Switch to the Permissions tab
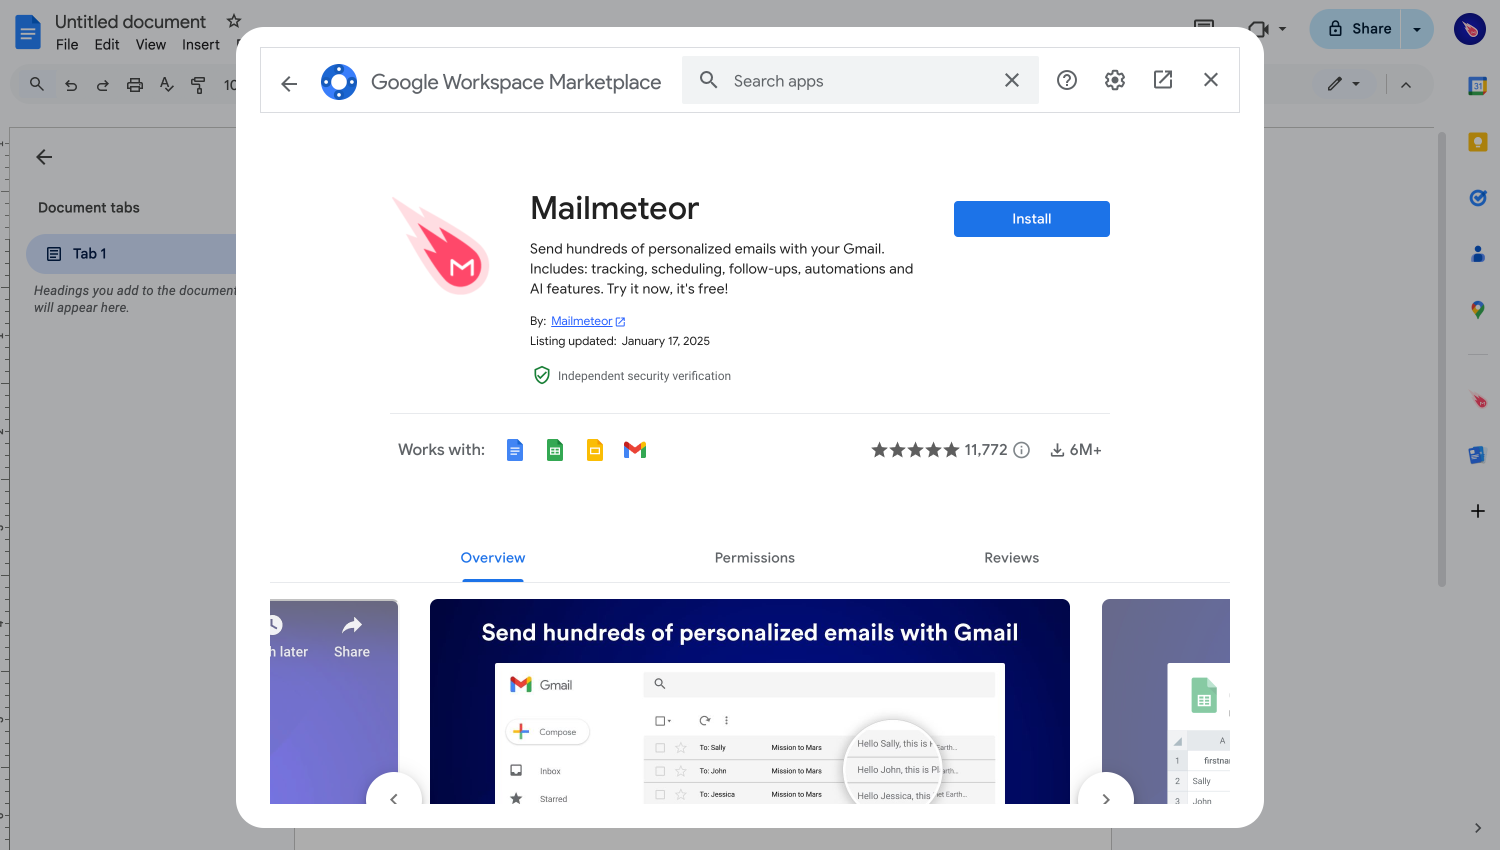The image size is (1500, 850). 755,558
